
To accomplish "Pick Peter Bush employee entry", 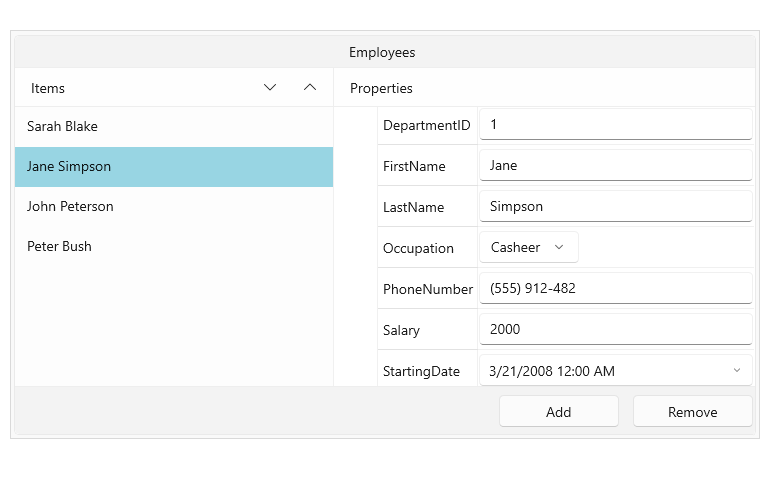I will (x=174, y=246).
